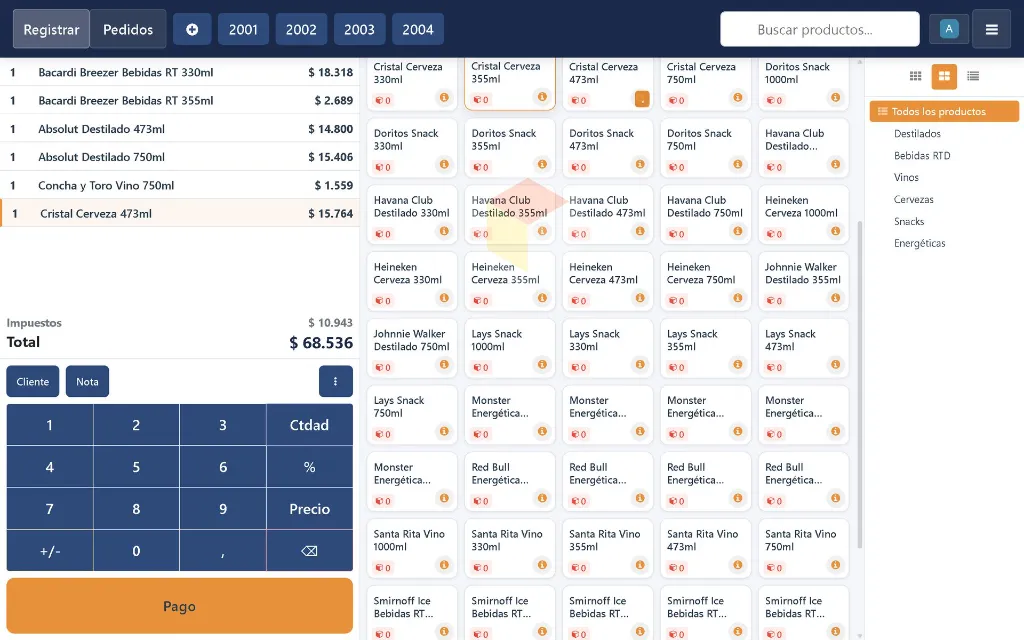The width and height of the screenshot is (1024, 640).
Task: Select order line Concha y Toro Vino 750ml
Action: point(180,185)
